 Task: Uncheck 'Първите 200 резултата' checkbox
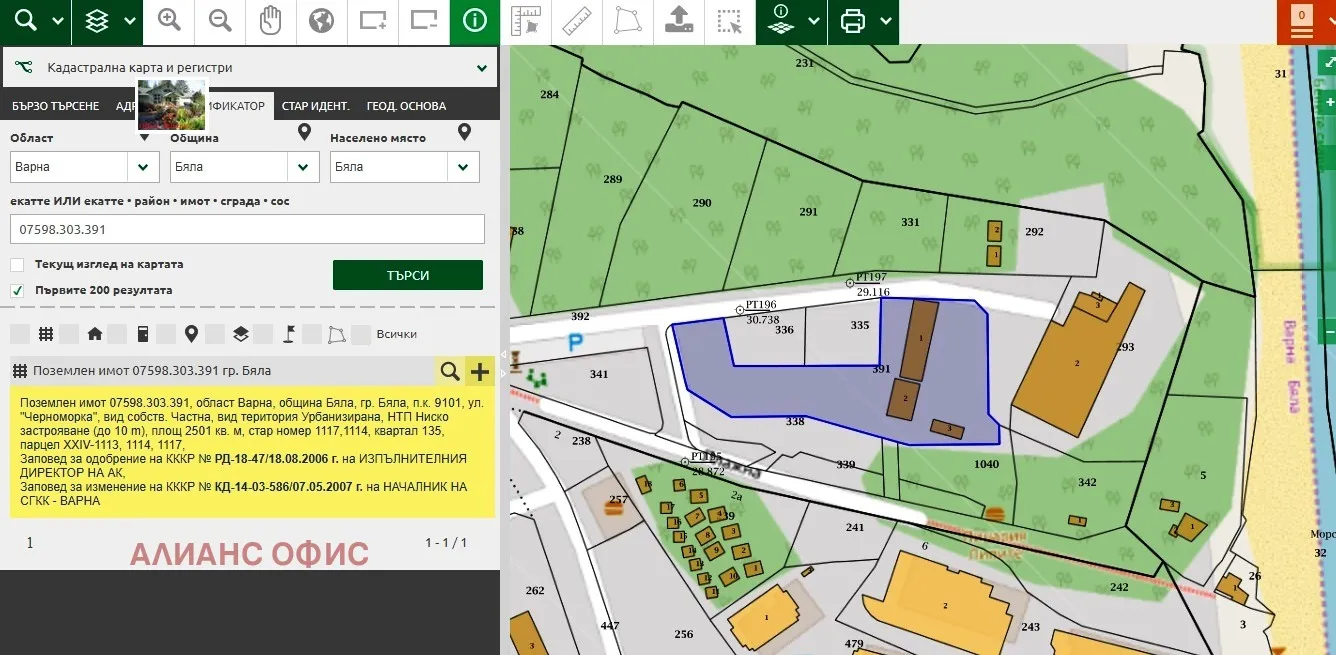tap(17, 291)
